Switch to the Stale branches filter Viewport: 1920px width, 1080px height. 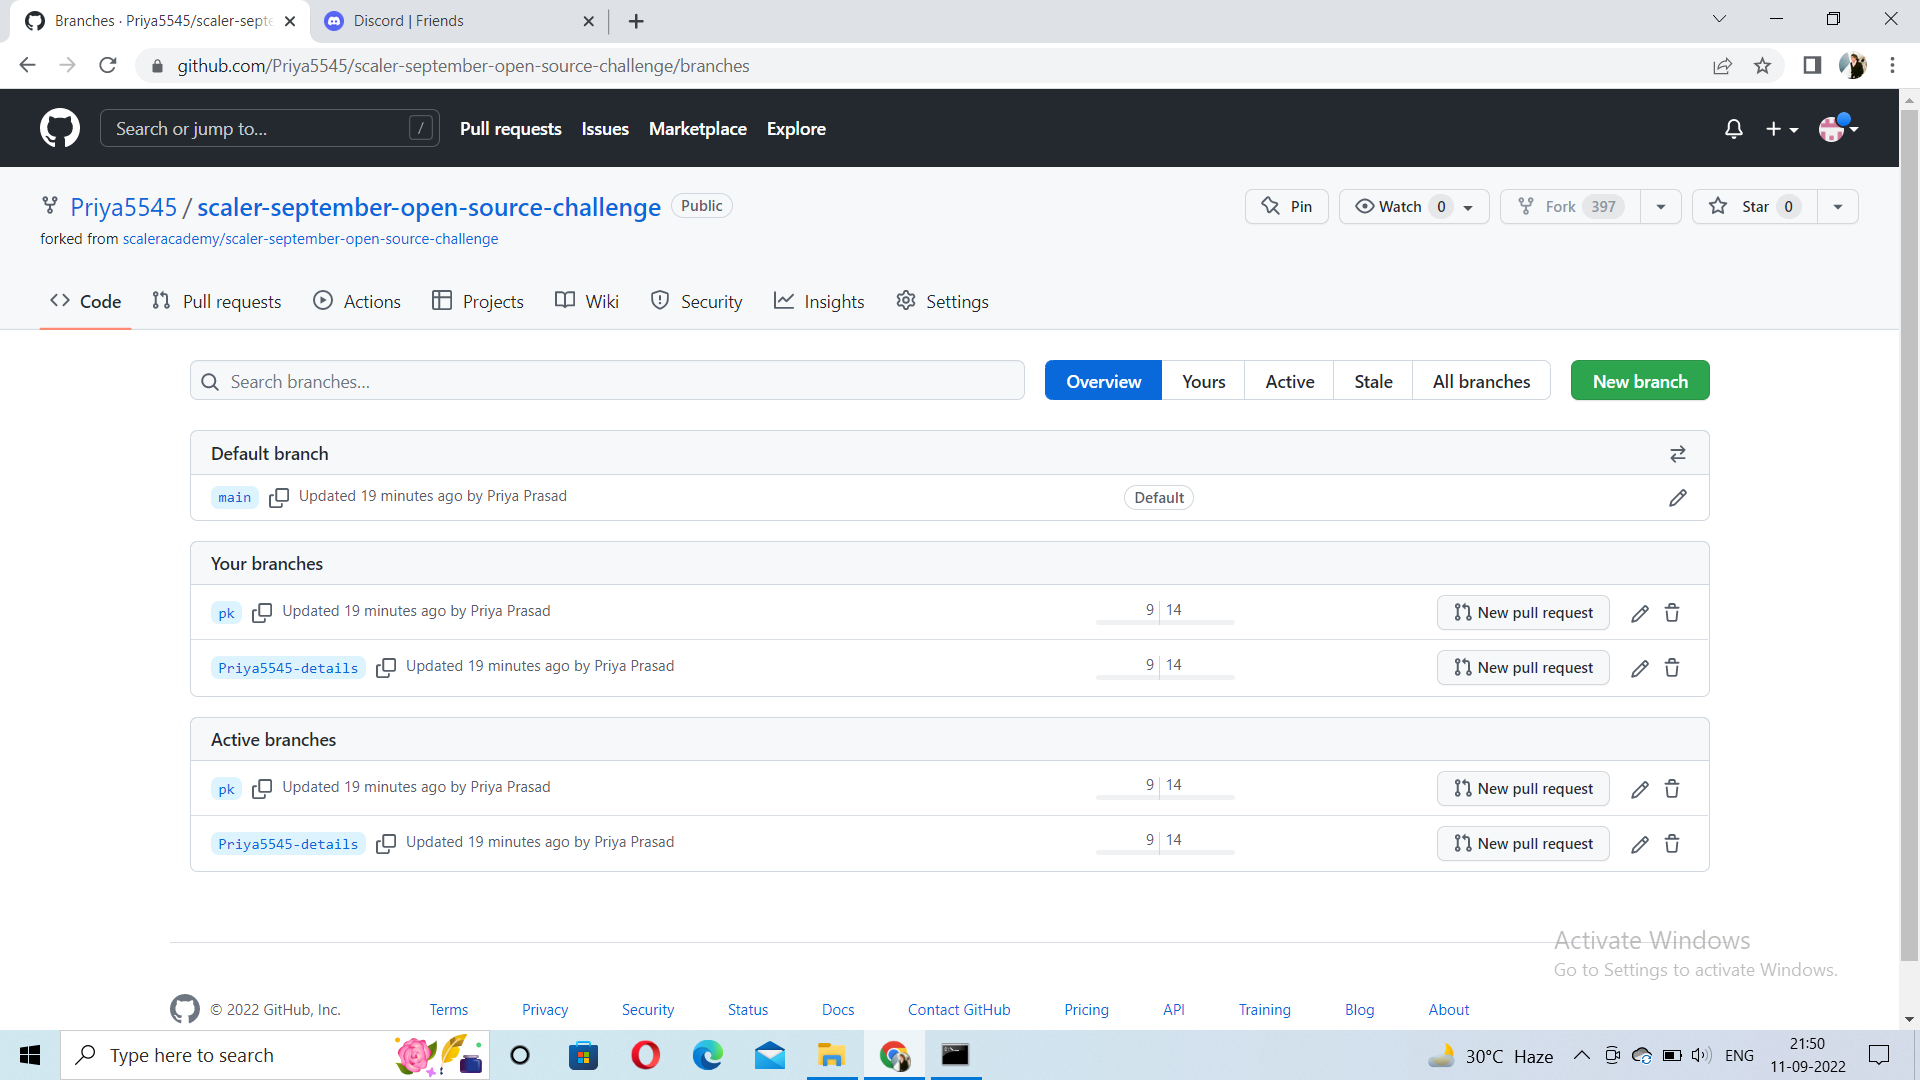pos(1372,381)
